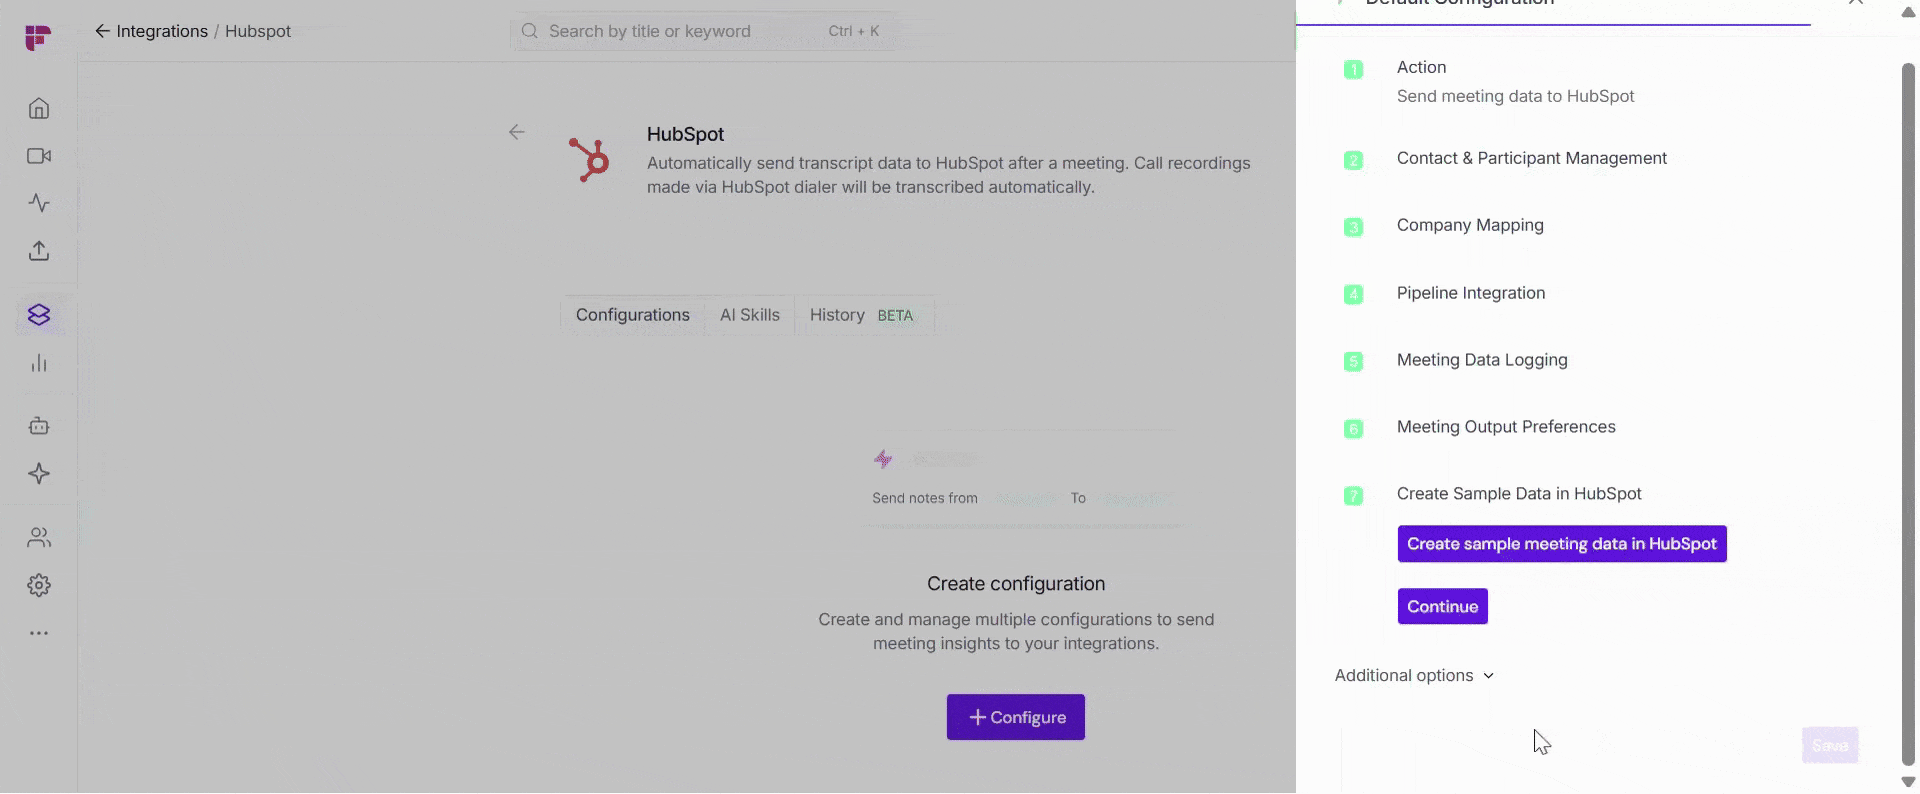Expand Create Sample Data in HubSpot step
The width and height of the screenshot is (1920, 794).
click(1519, 494)
